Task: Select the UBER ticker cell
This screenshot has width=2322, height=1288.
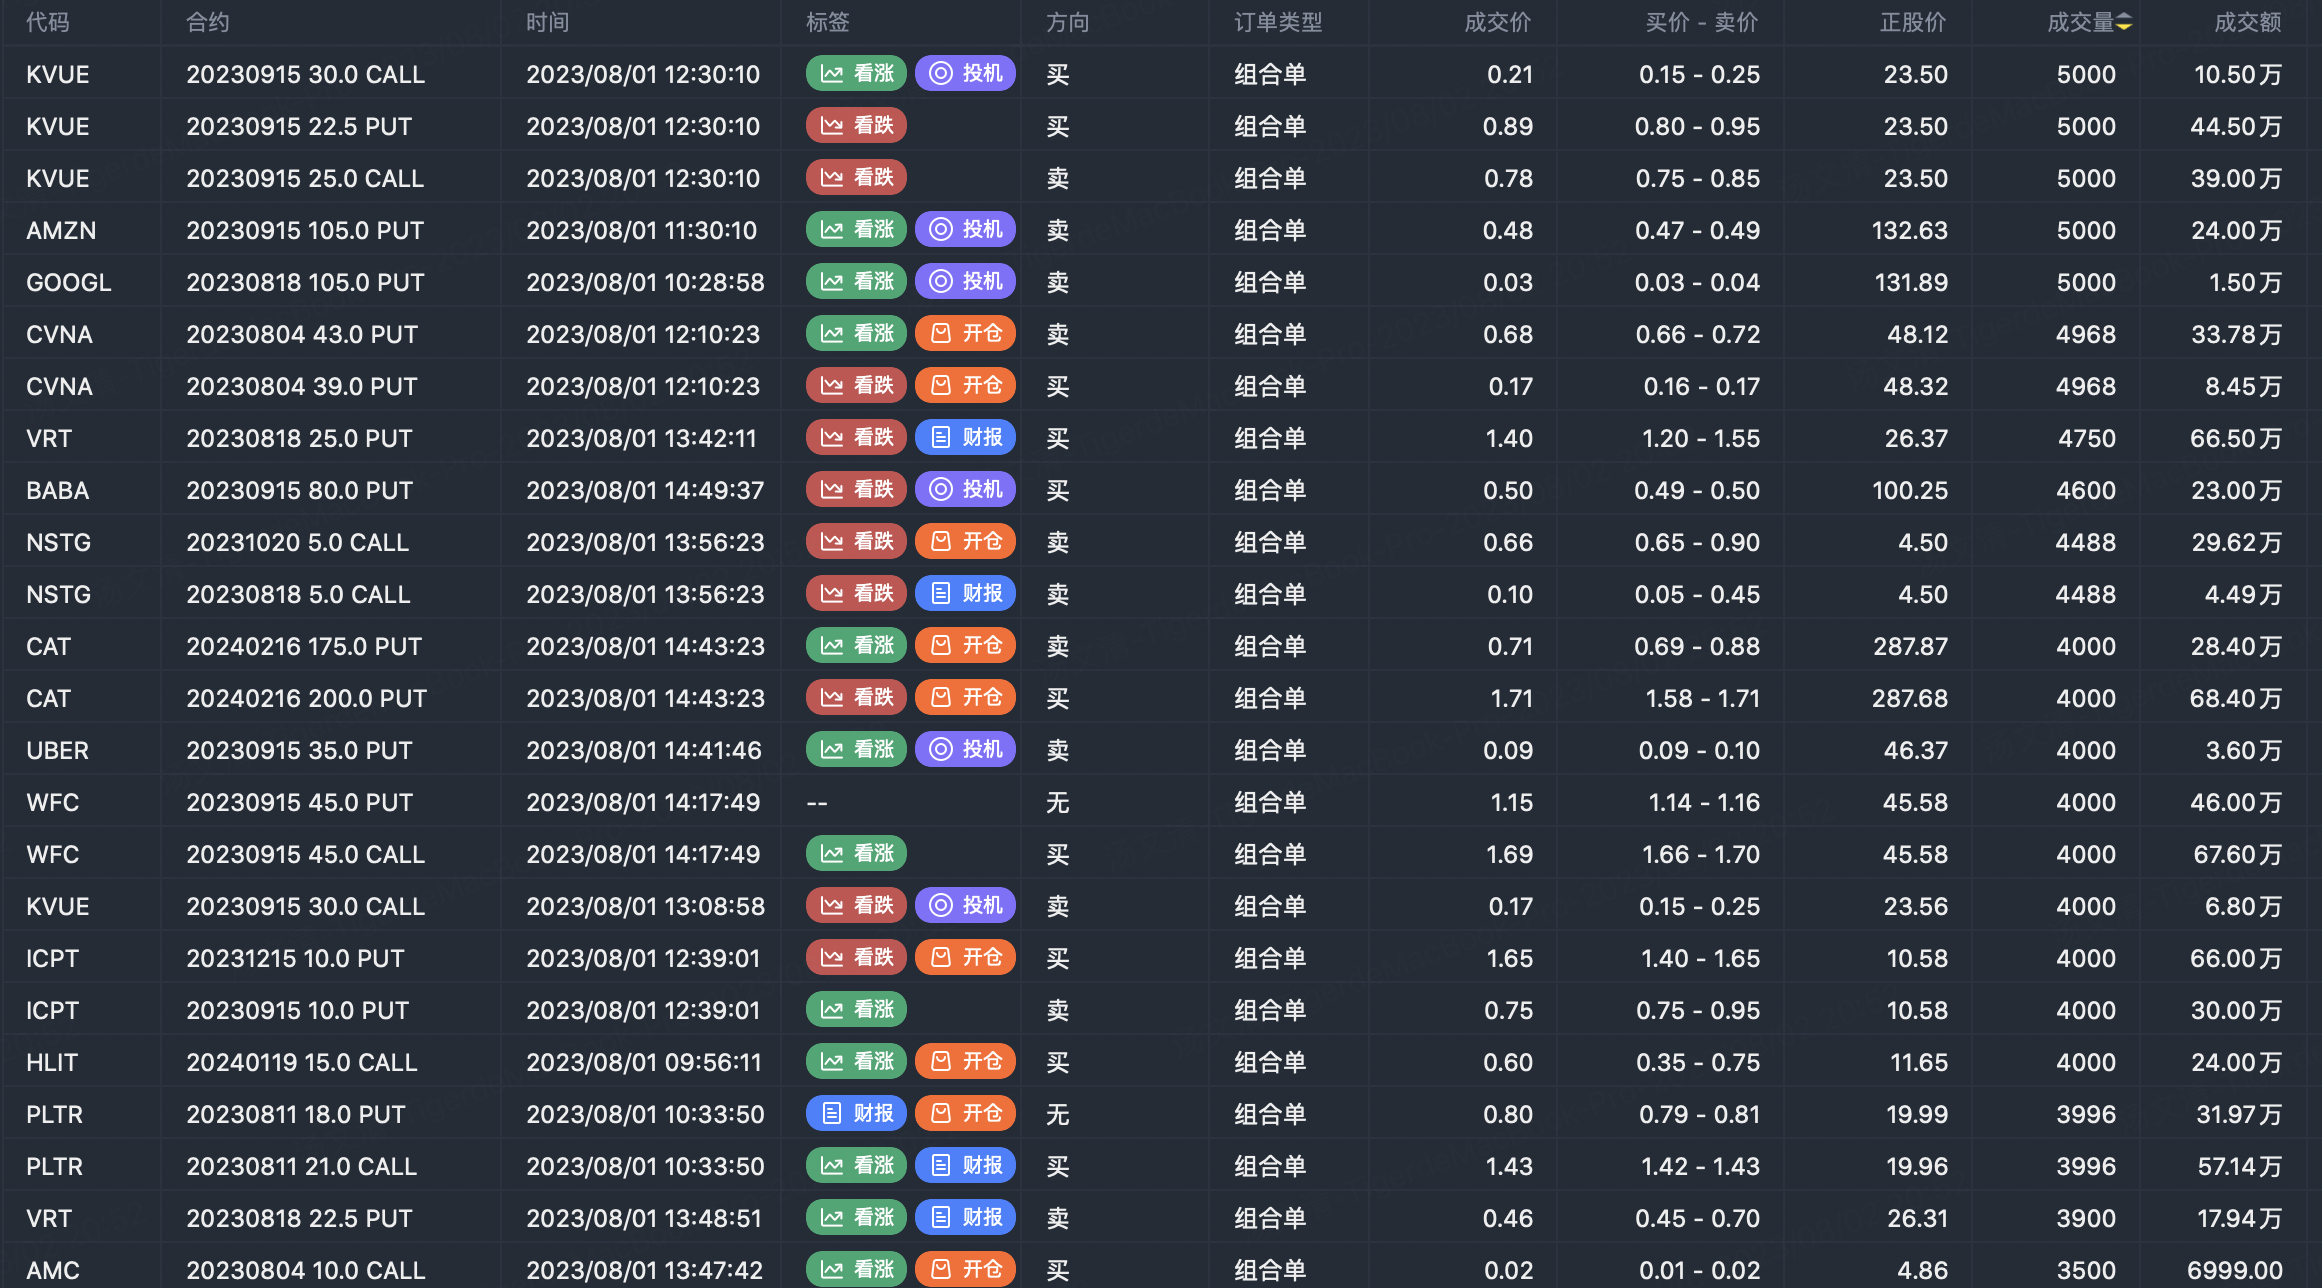Action: coord(58,750)
